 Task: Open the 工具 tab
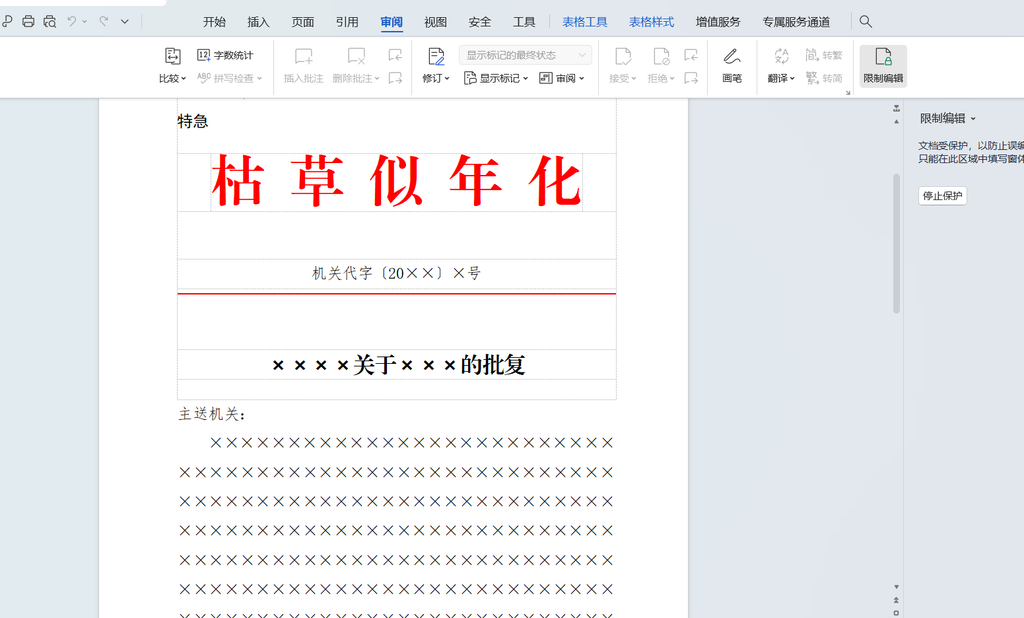click(524, 22)
